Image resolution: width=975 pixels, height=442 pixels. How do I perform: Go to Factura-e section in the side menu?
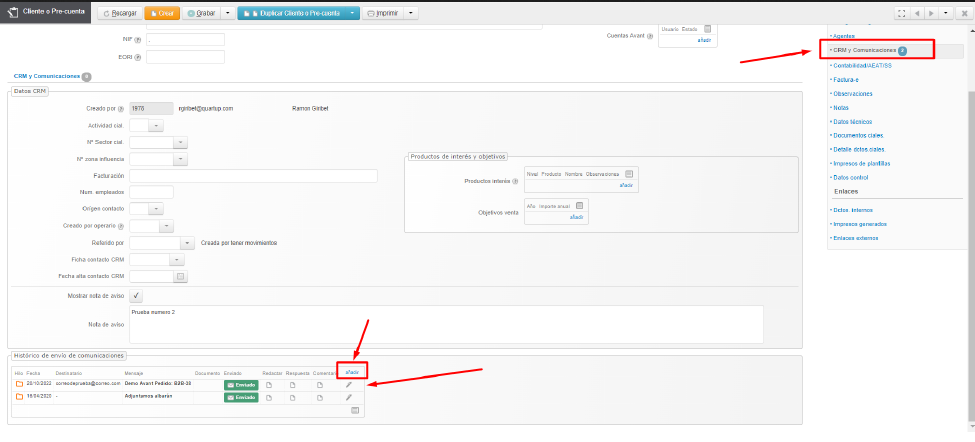coord(848,80)
